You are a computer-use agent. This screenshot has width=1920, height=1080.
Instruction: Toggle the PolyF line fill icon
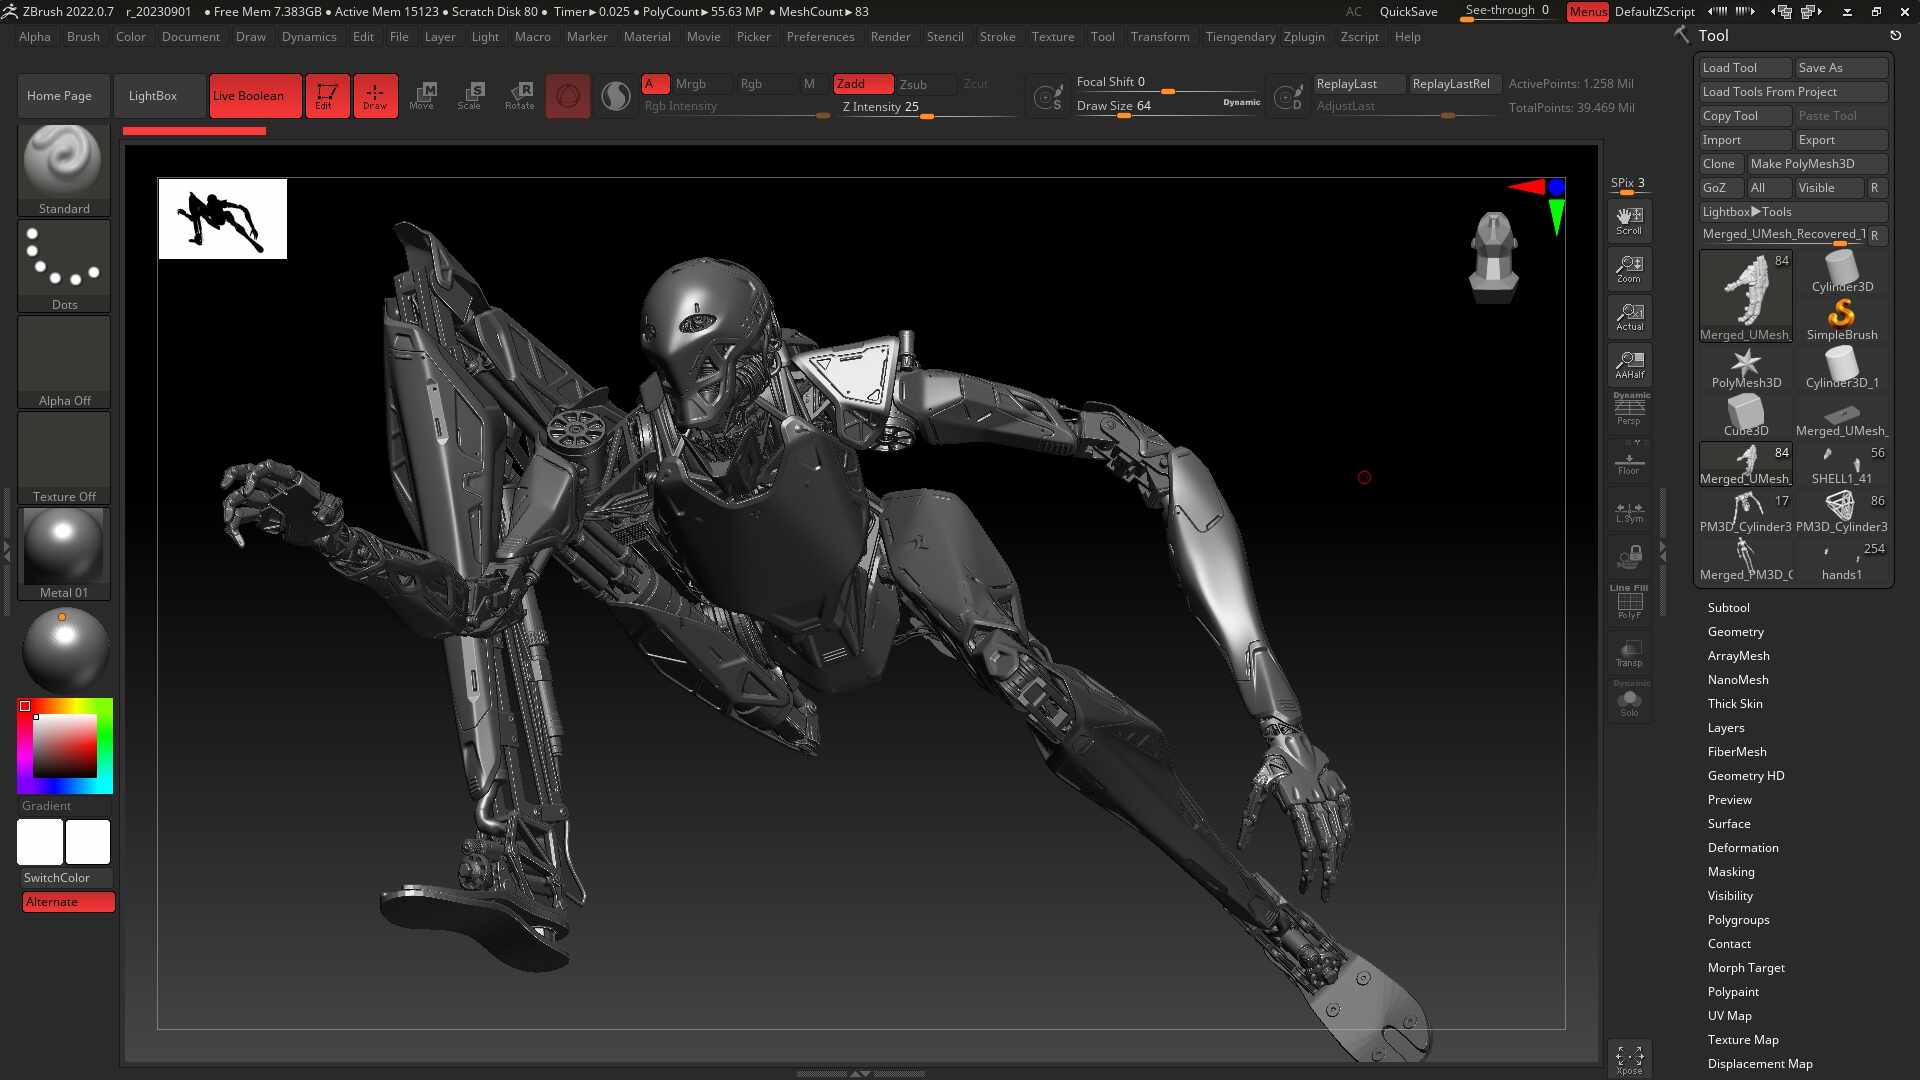point(1629,603)
